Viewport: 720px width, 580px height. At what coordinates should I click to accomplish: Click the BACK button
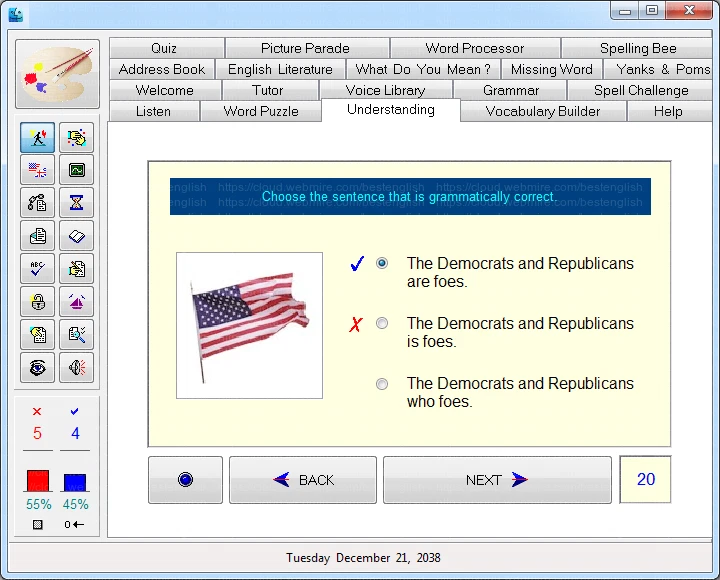(303, 480)
